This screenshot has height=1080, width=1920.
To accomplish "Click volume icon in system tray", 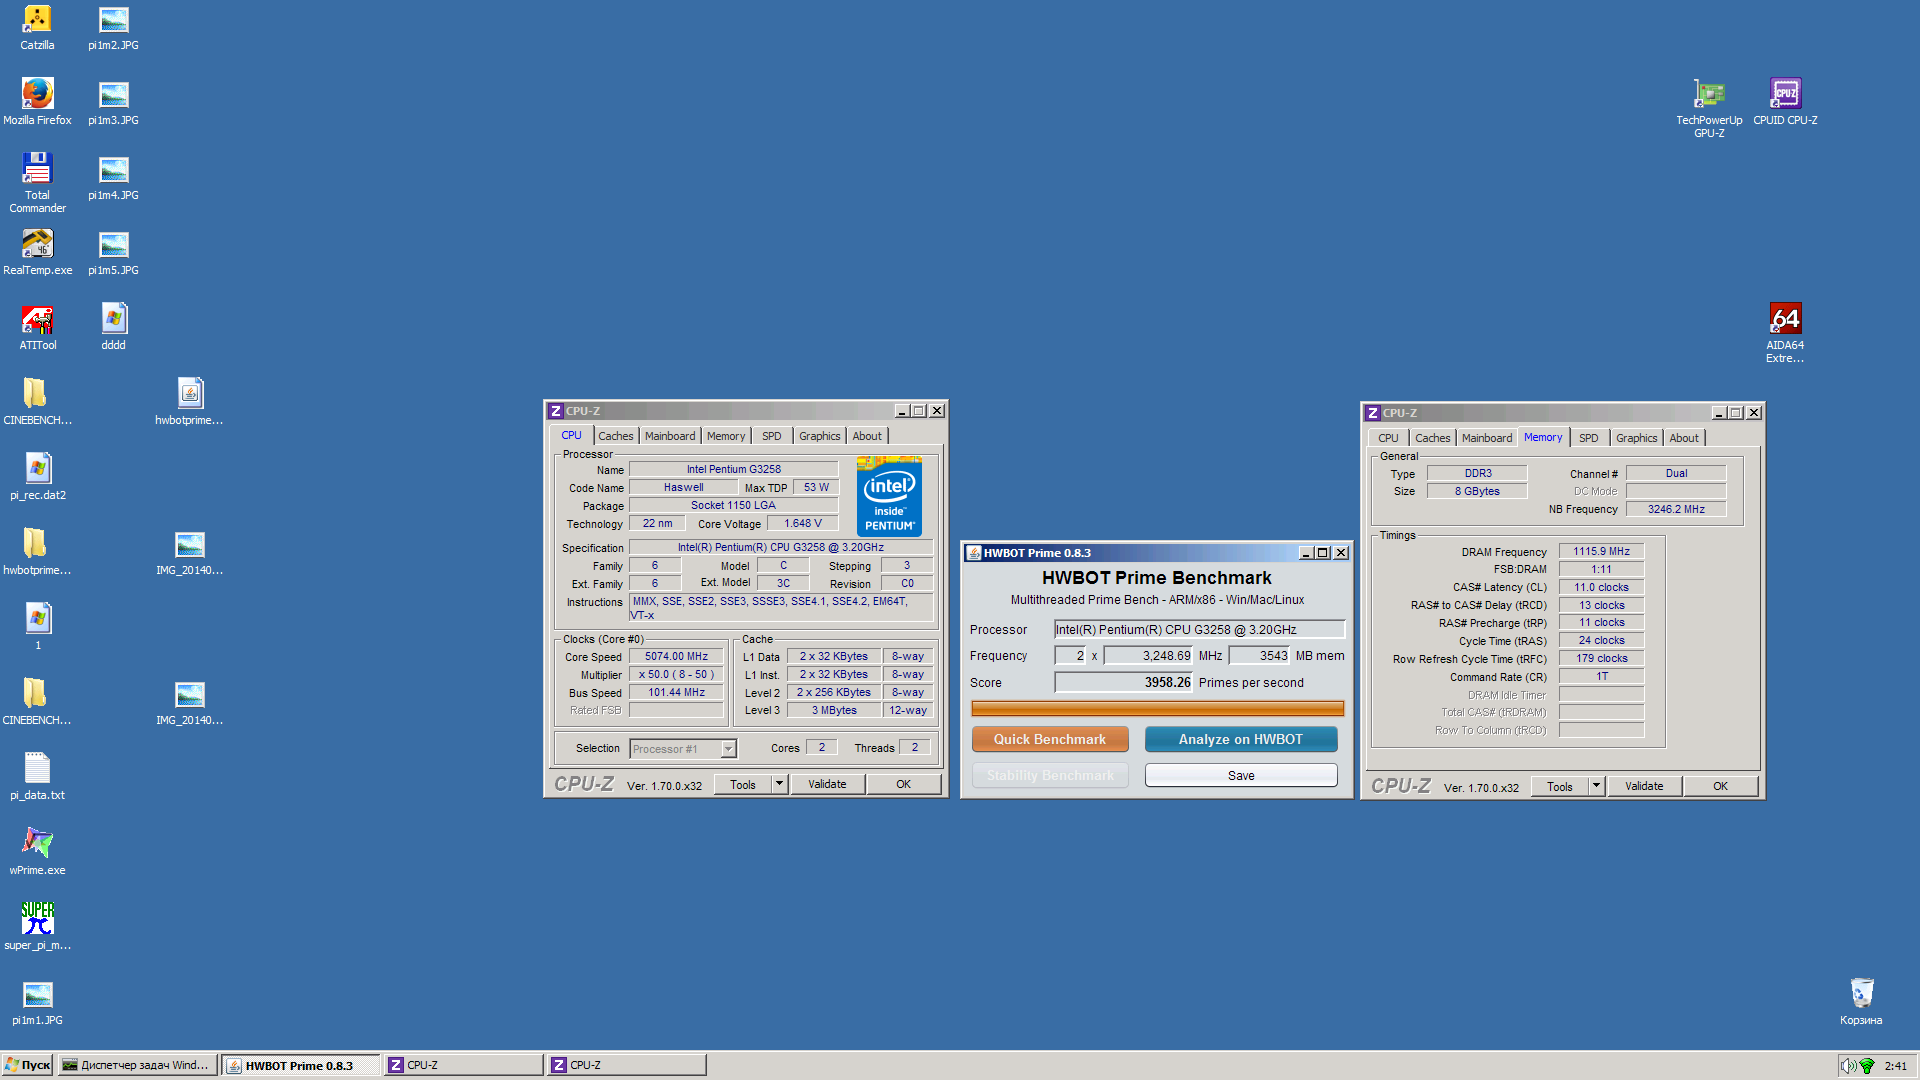I will pyautogui.click(x=1848, y=1066).
